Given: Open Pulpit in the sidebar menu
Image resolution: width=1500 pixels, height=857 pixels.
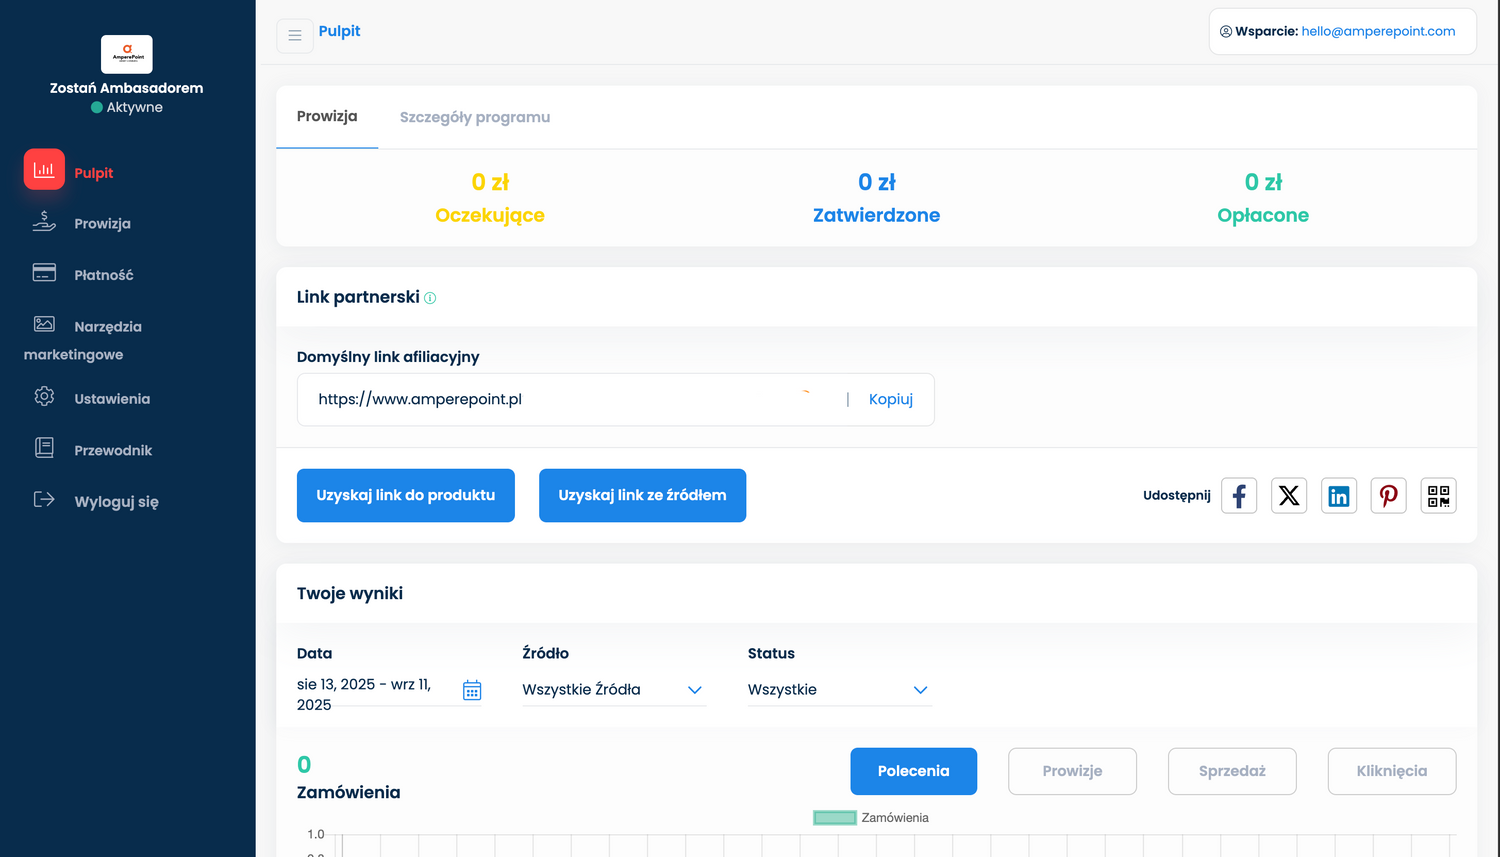Looking at the screenshot, I should (x=94, y=173).
